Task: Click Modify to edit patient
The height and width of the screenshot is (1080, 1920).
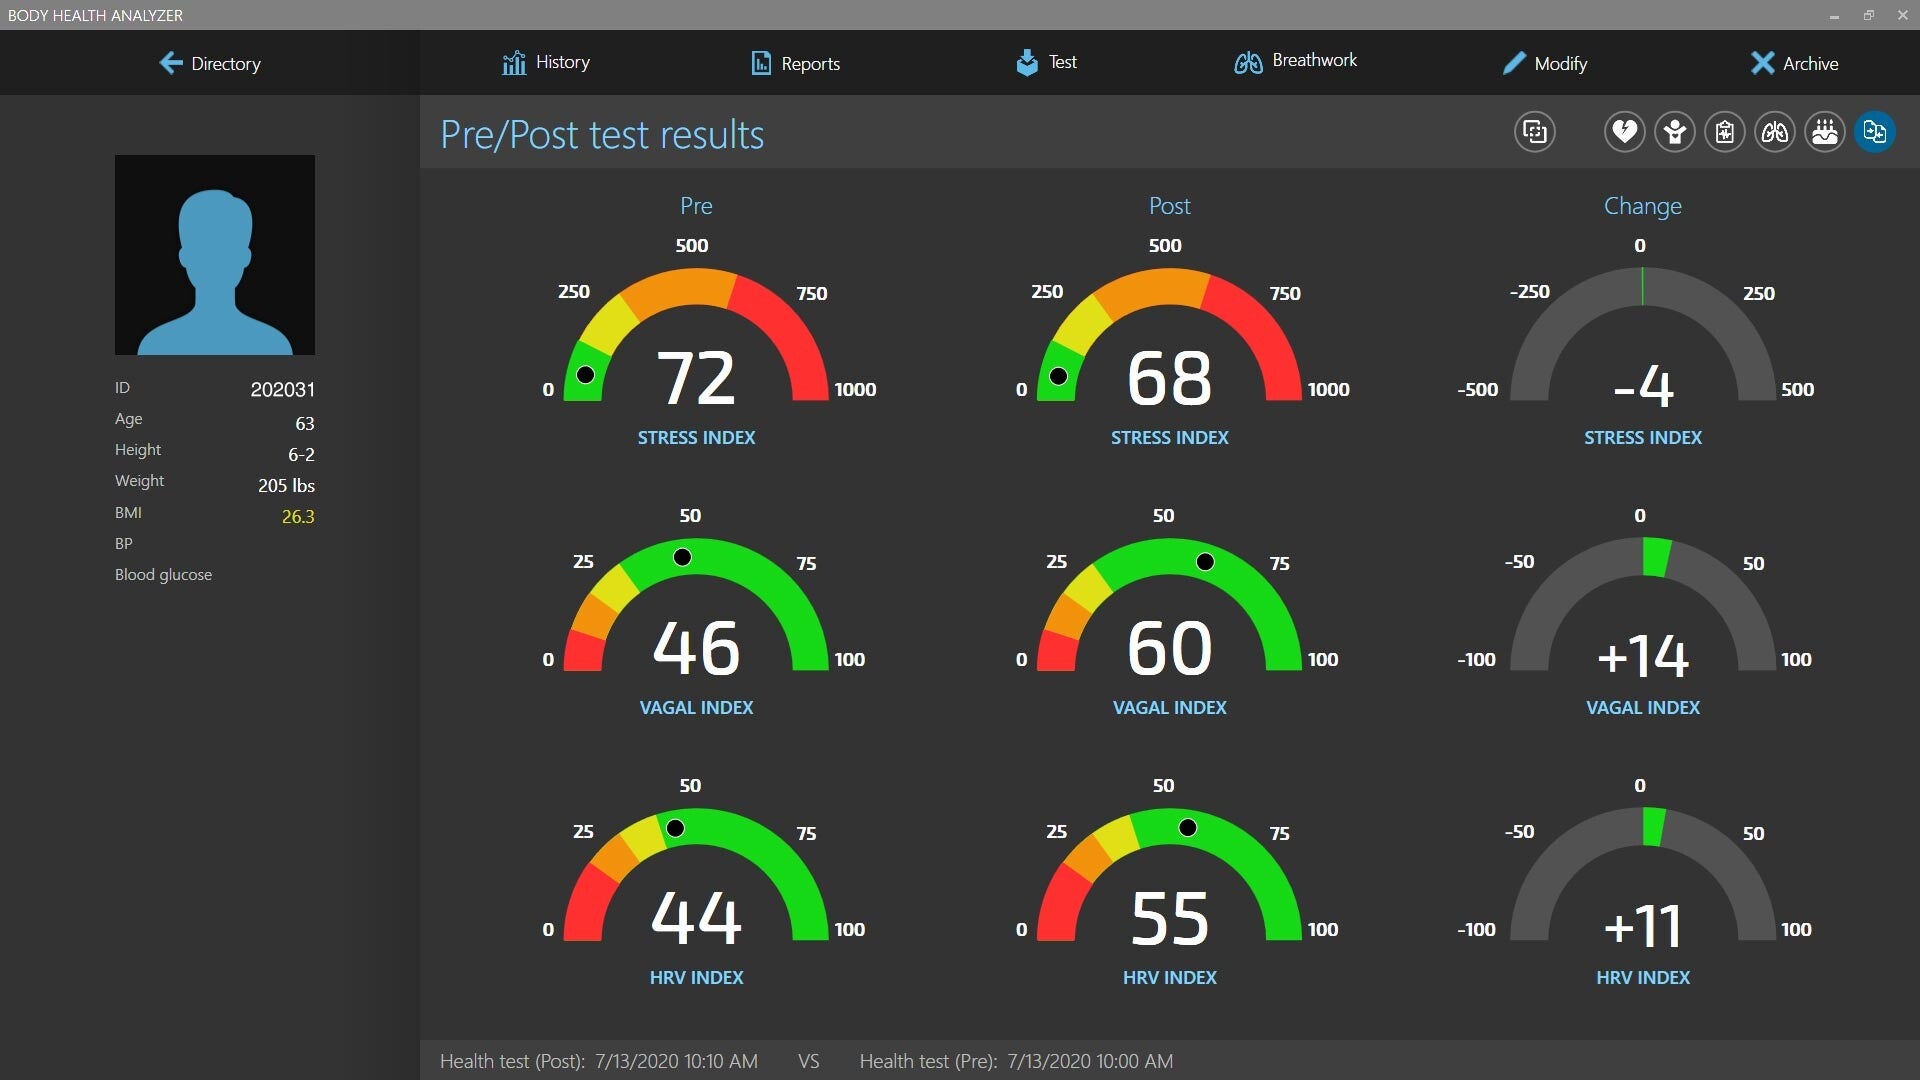Action: click(x=1545, y=63)
